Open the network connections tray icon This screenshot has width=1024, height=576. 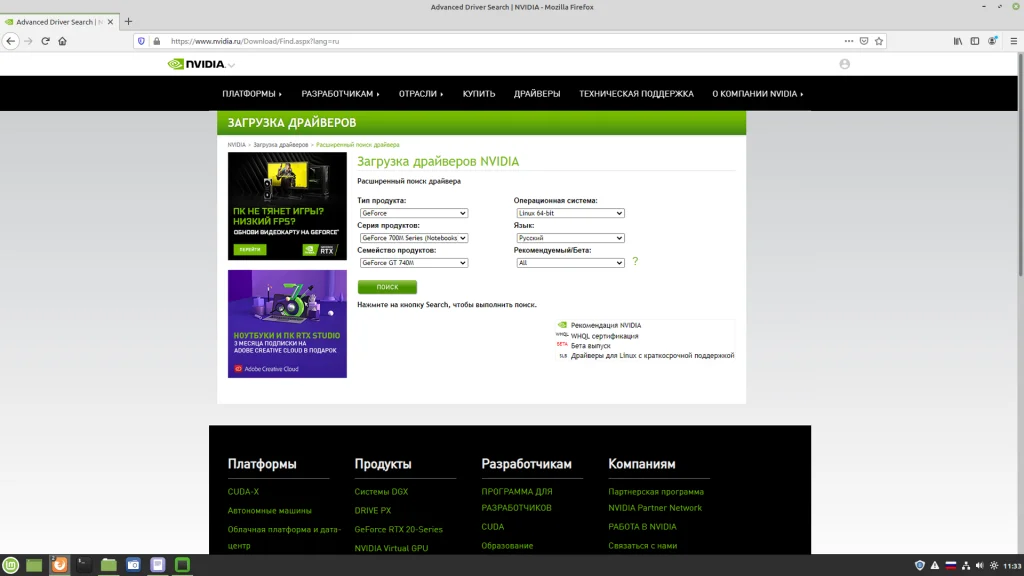coord(966,566)
